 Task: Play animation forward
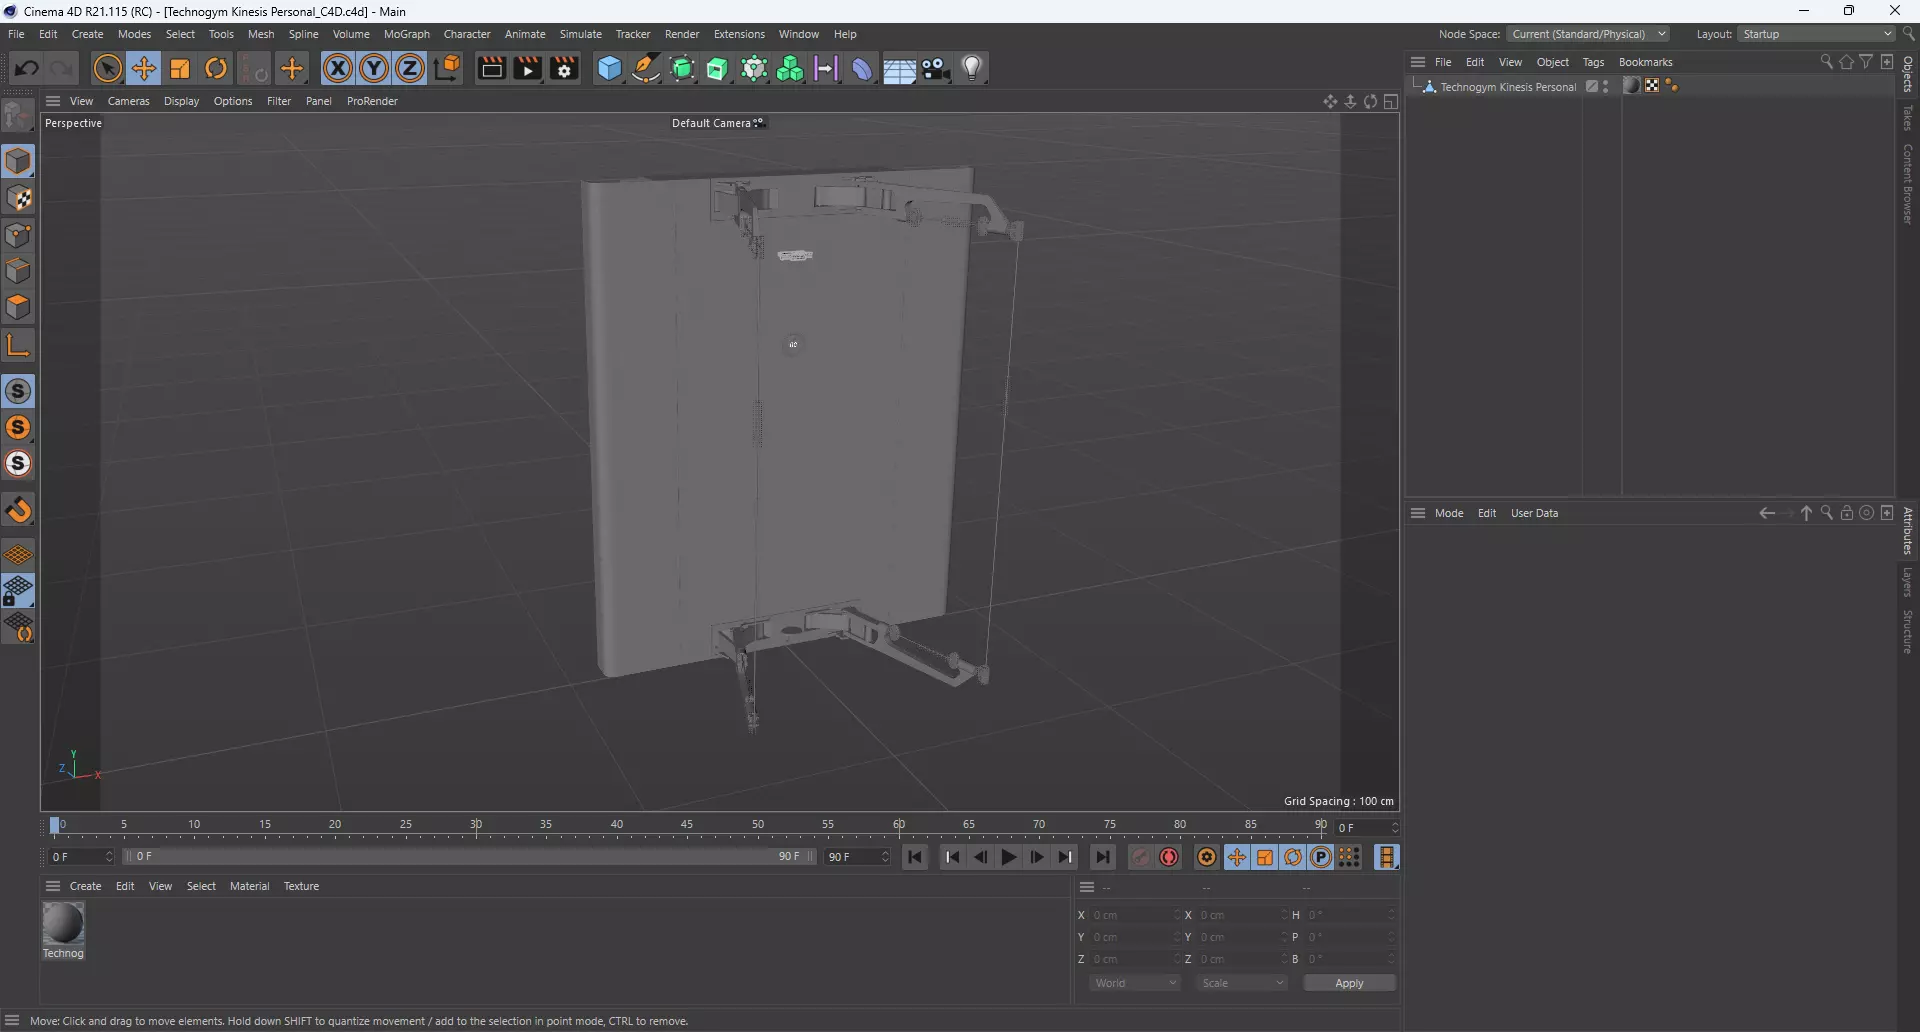click(1009, 857)
